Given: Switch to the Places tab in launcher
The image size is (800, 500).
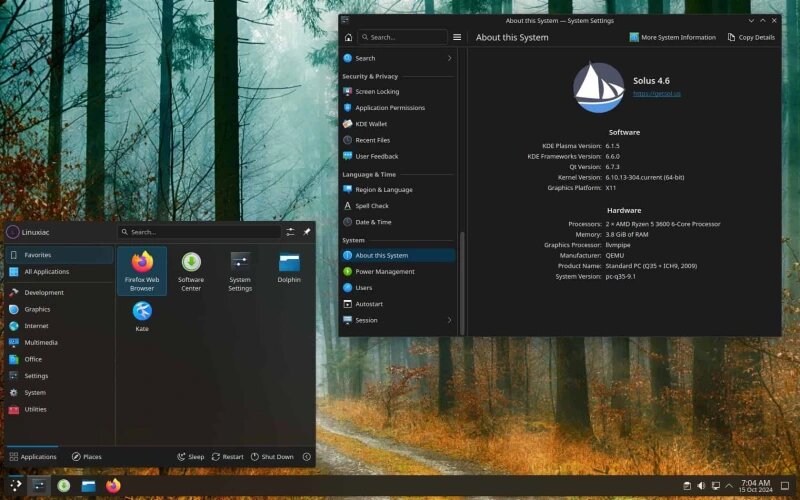Looking at the screenshot, I should pyautogui.click(x=86, y=457).
